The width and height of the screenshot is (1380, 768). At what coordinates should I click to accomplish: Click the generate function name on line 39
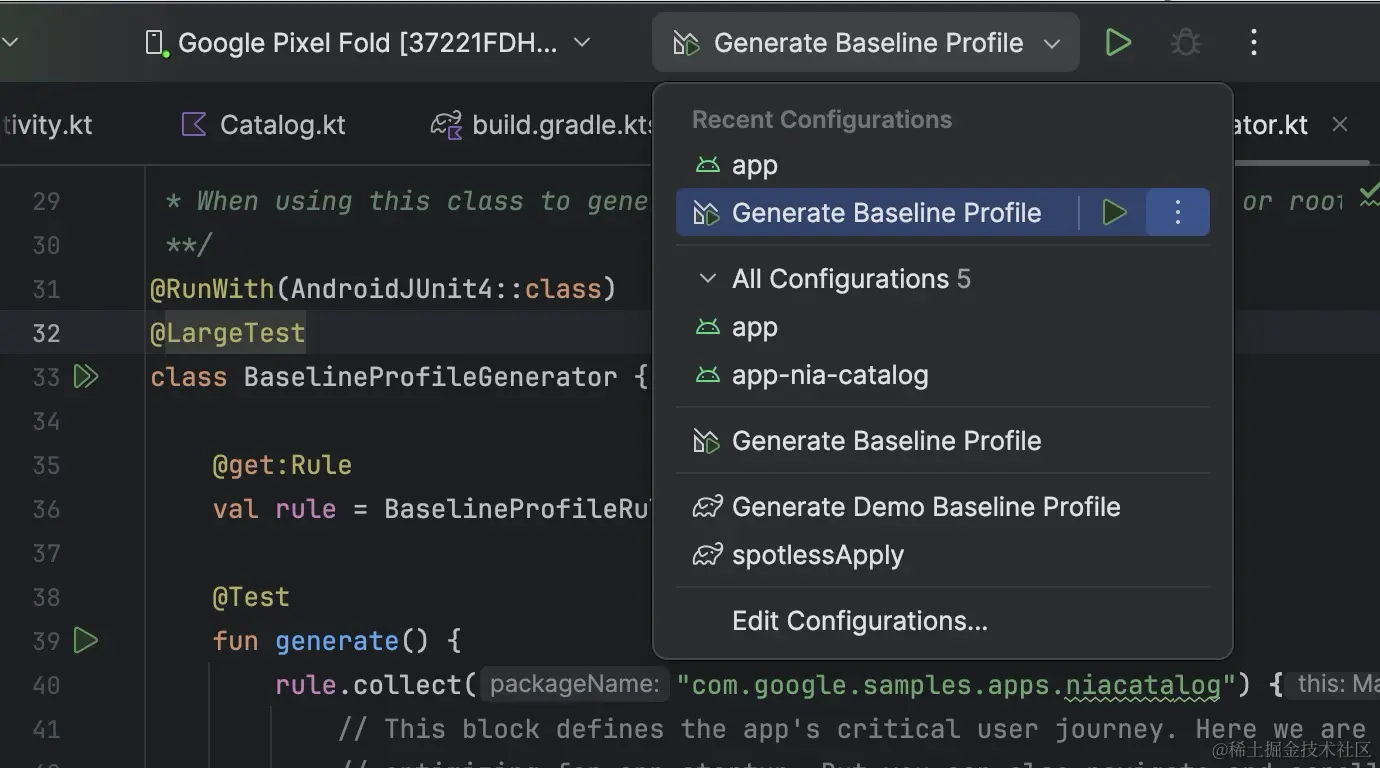[x=337, y=641]
